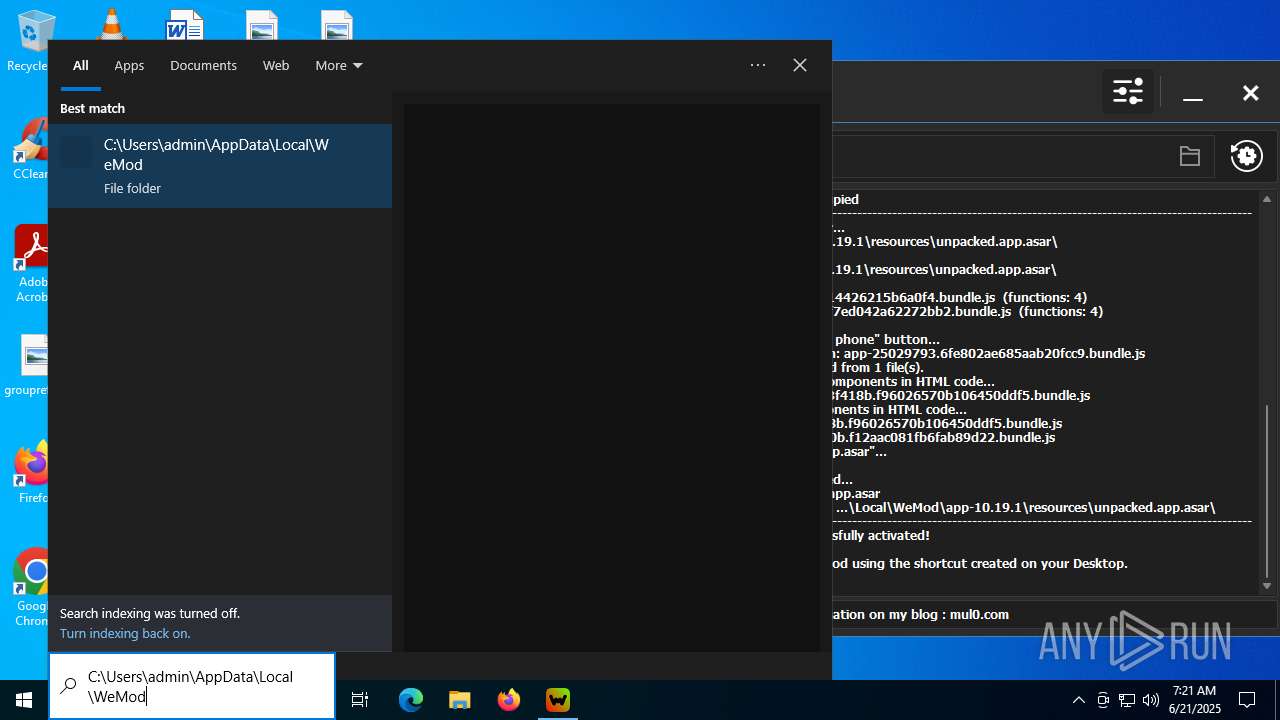Open the notification center icon
Screen dimensions: 1280x720
click(1247, 700)
